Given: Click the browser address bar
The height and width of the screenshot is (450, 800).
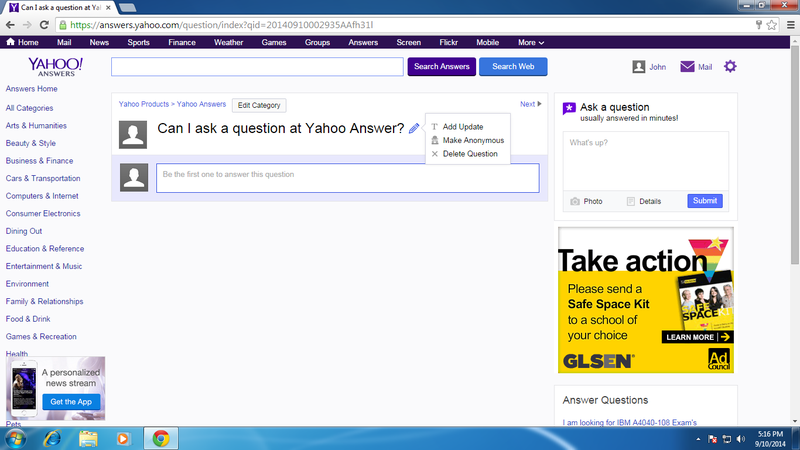Looking at the screenshot, I should 408,24.
